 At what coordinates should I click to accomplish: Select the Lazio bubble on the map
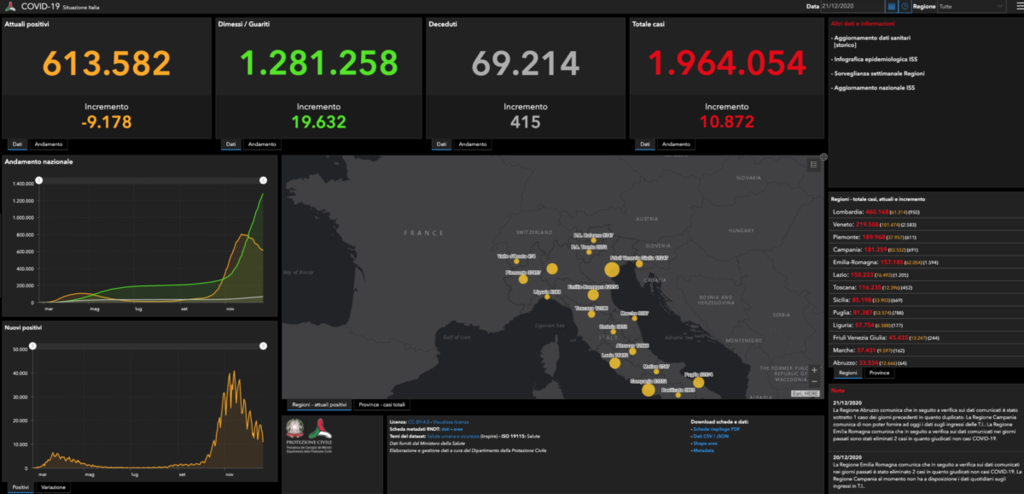pos(614,365)
